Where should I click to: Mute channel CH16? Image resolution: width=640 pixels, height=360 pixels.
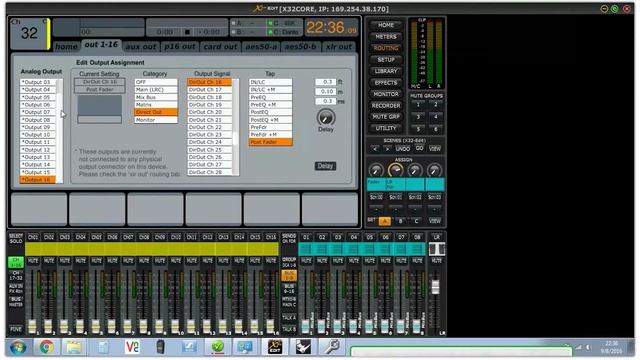coord(271,260)
